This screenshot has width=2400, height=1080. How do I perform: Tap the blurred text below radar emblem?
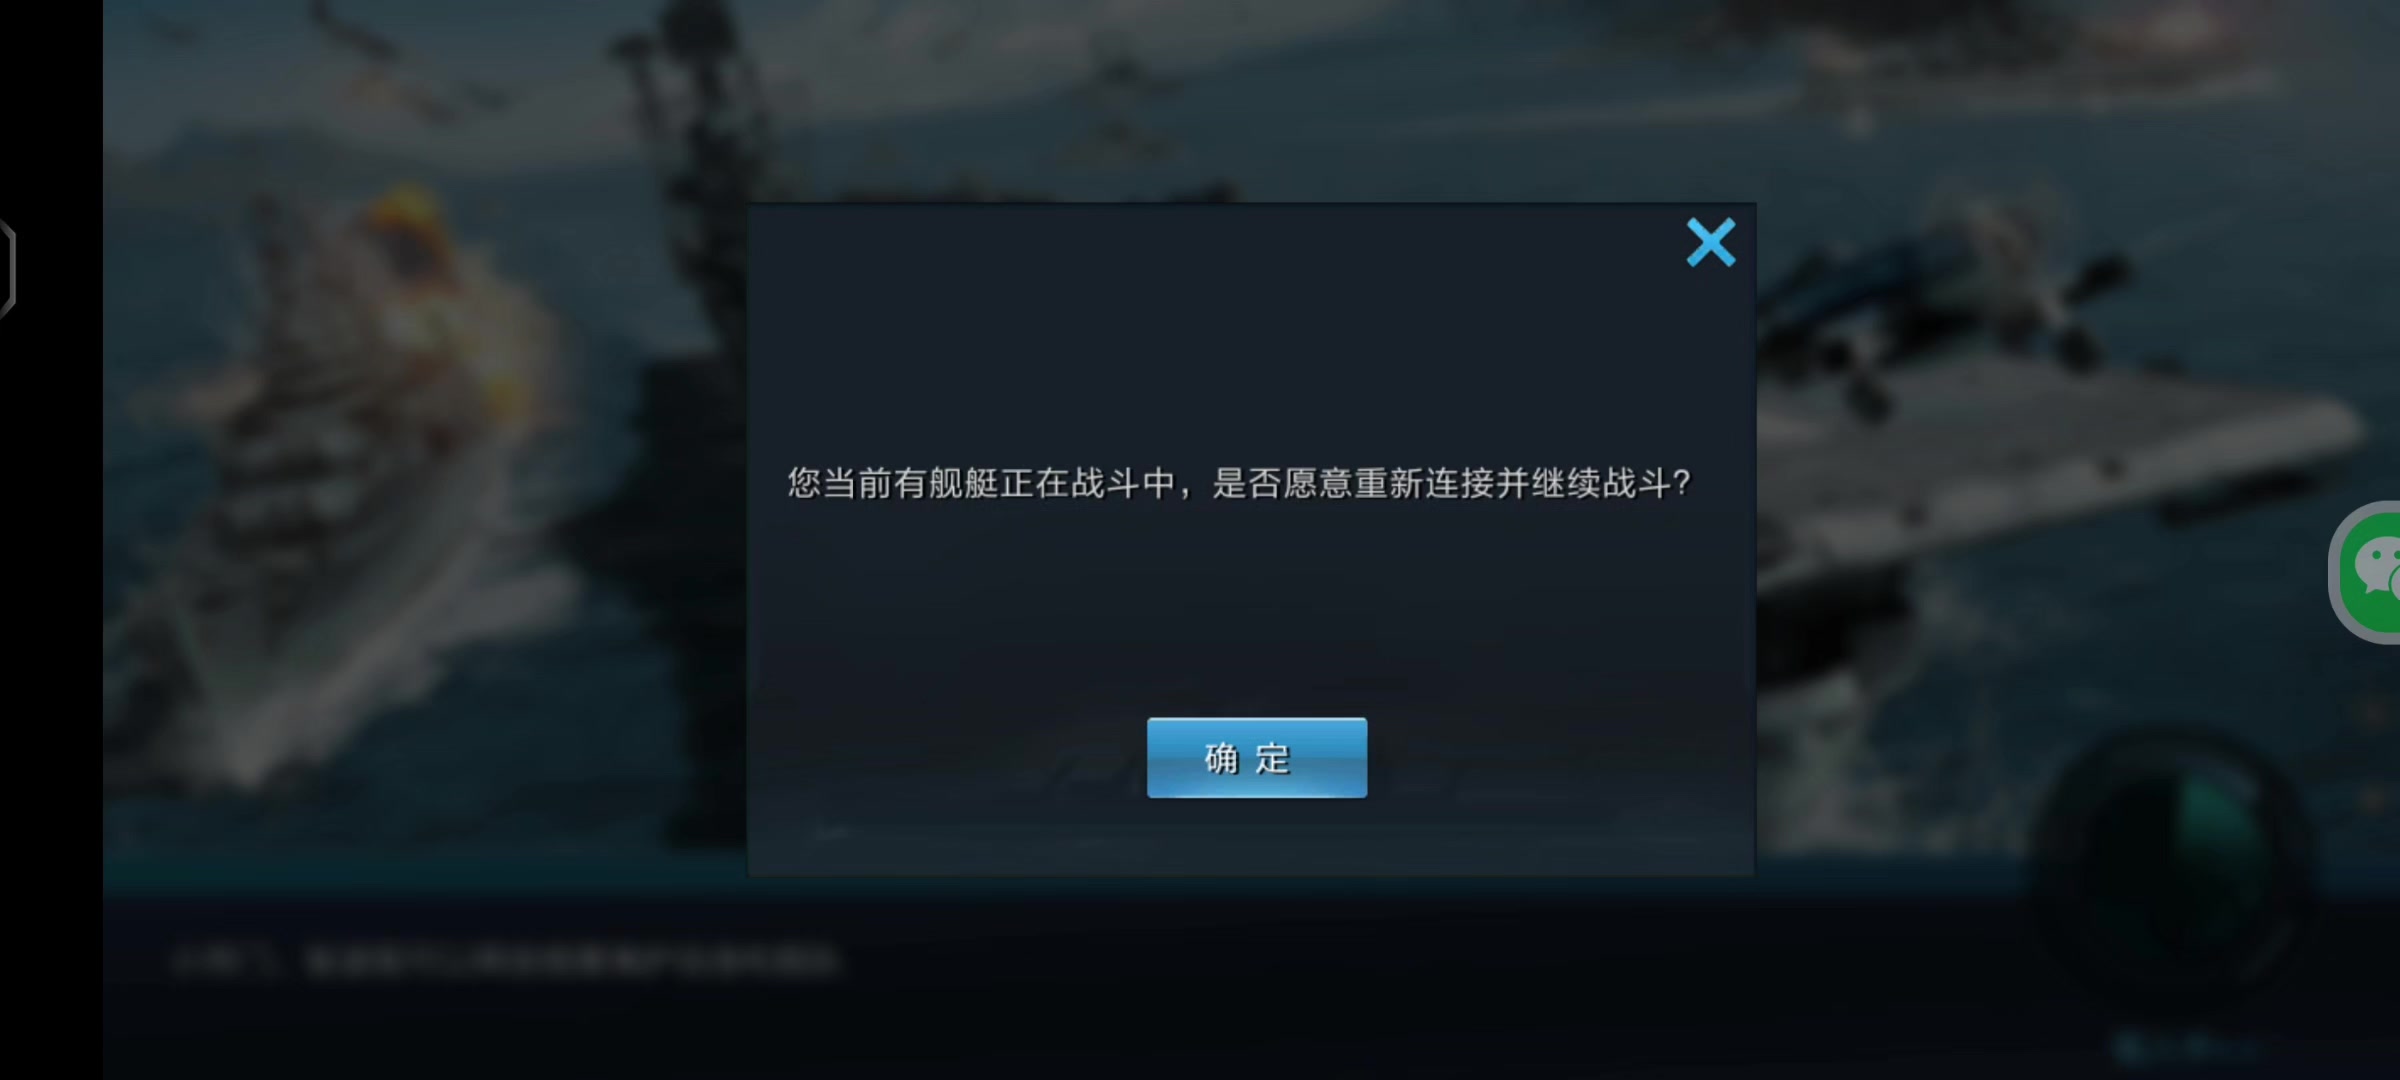point(2190,1047)
